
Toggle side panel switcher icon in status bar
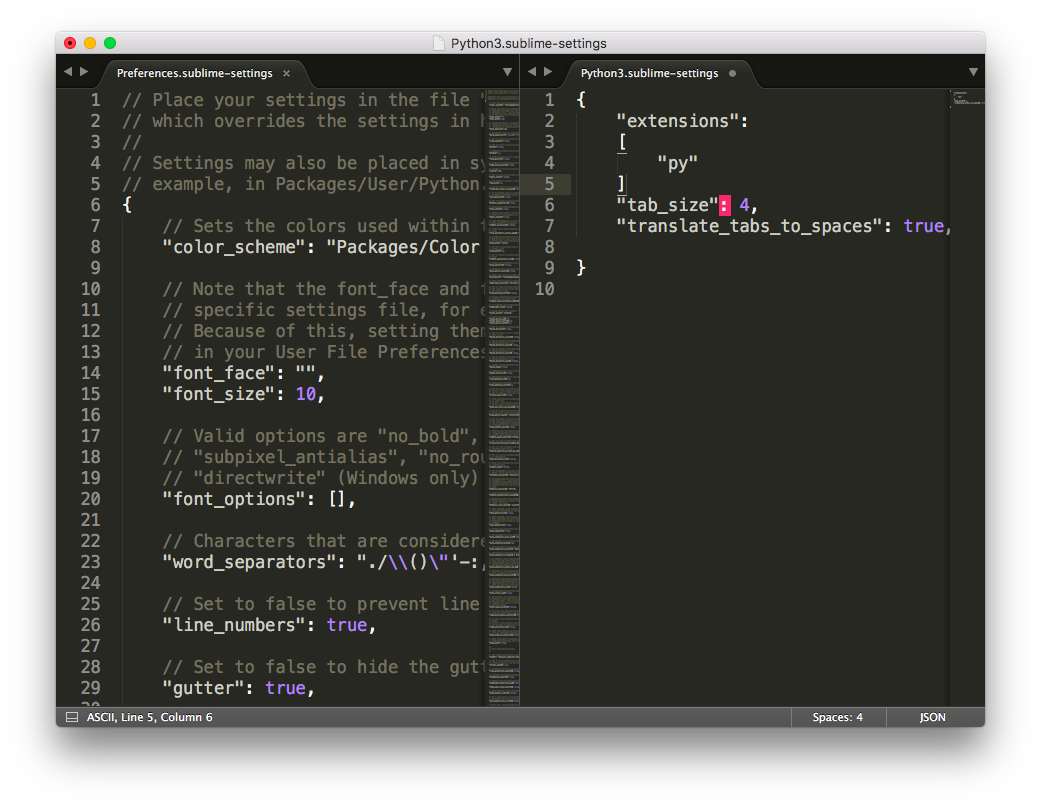coord(72,717)
